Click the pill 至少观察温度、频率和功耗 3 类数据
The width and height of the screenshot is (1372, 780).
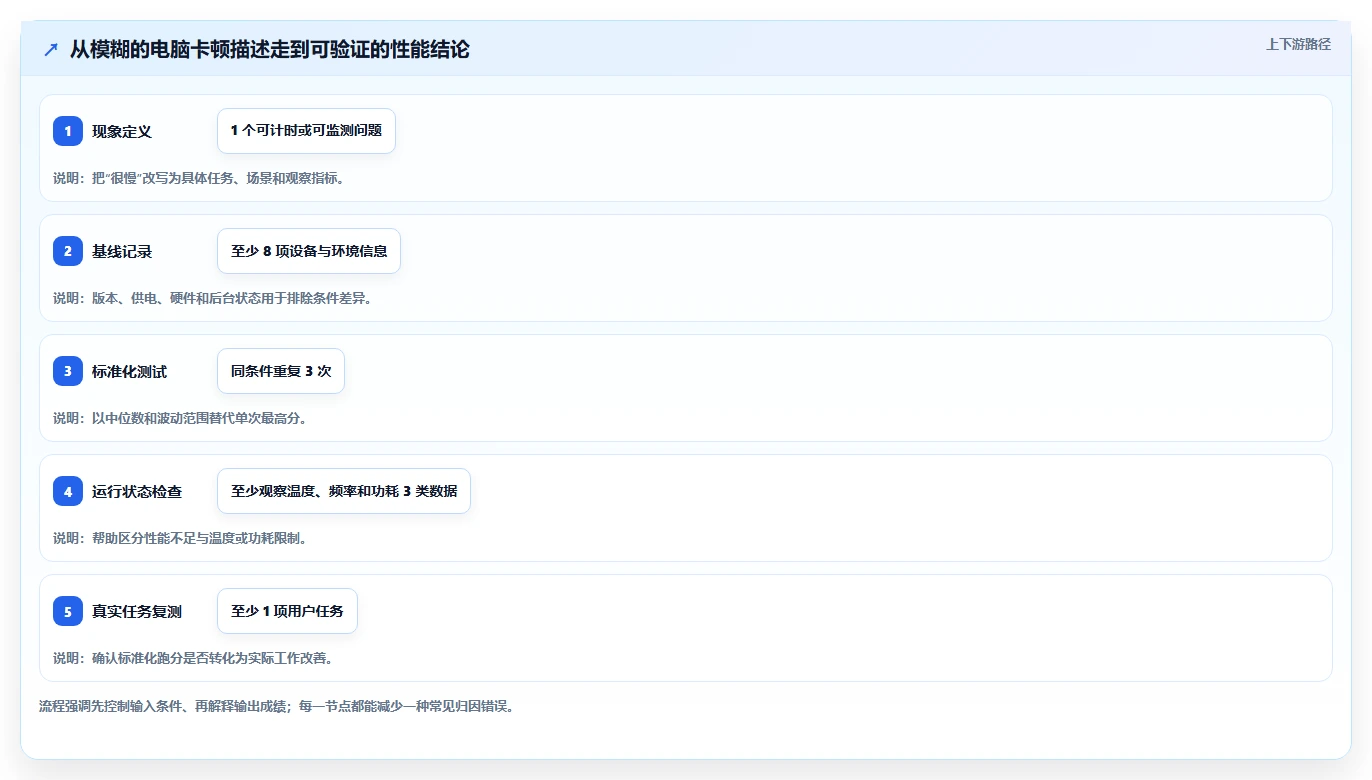[344, 491]
